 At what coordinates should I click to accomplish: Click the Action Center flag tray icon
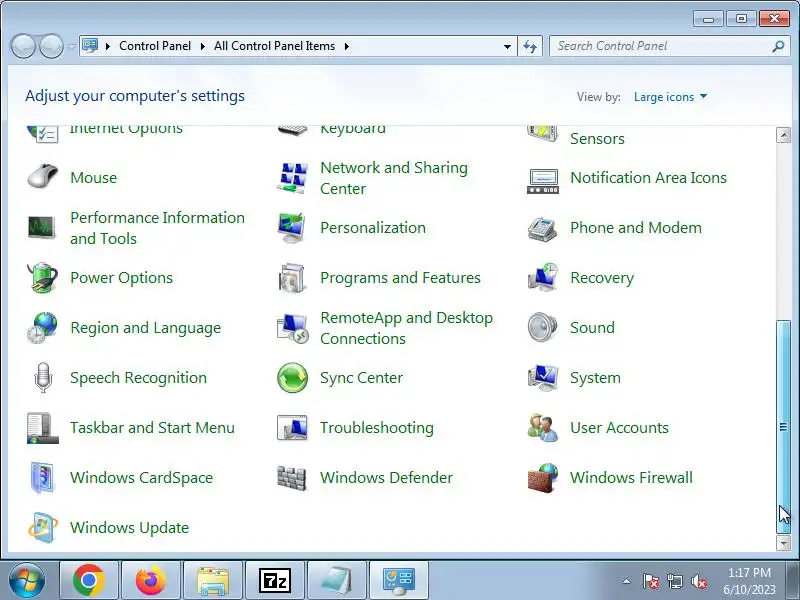[651, 581]
